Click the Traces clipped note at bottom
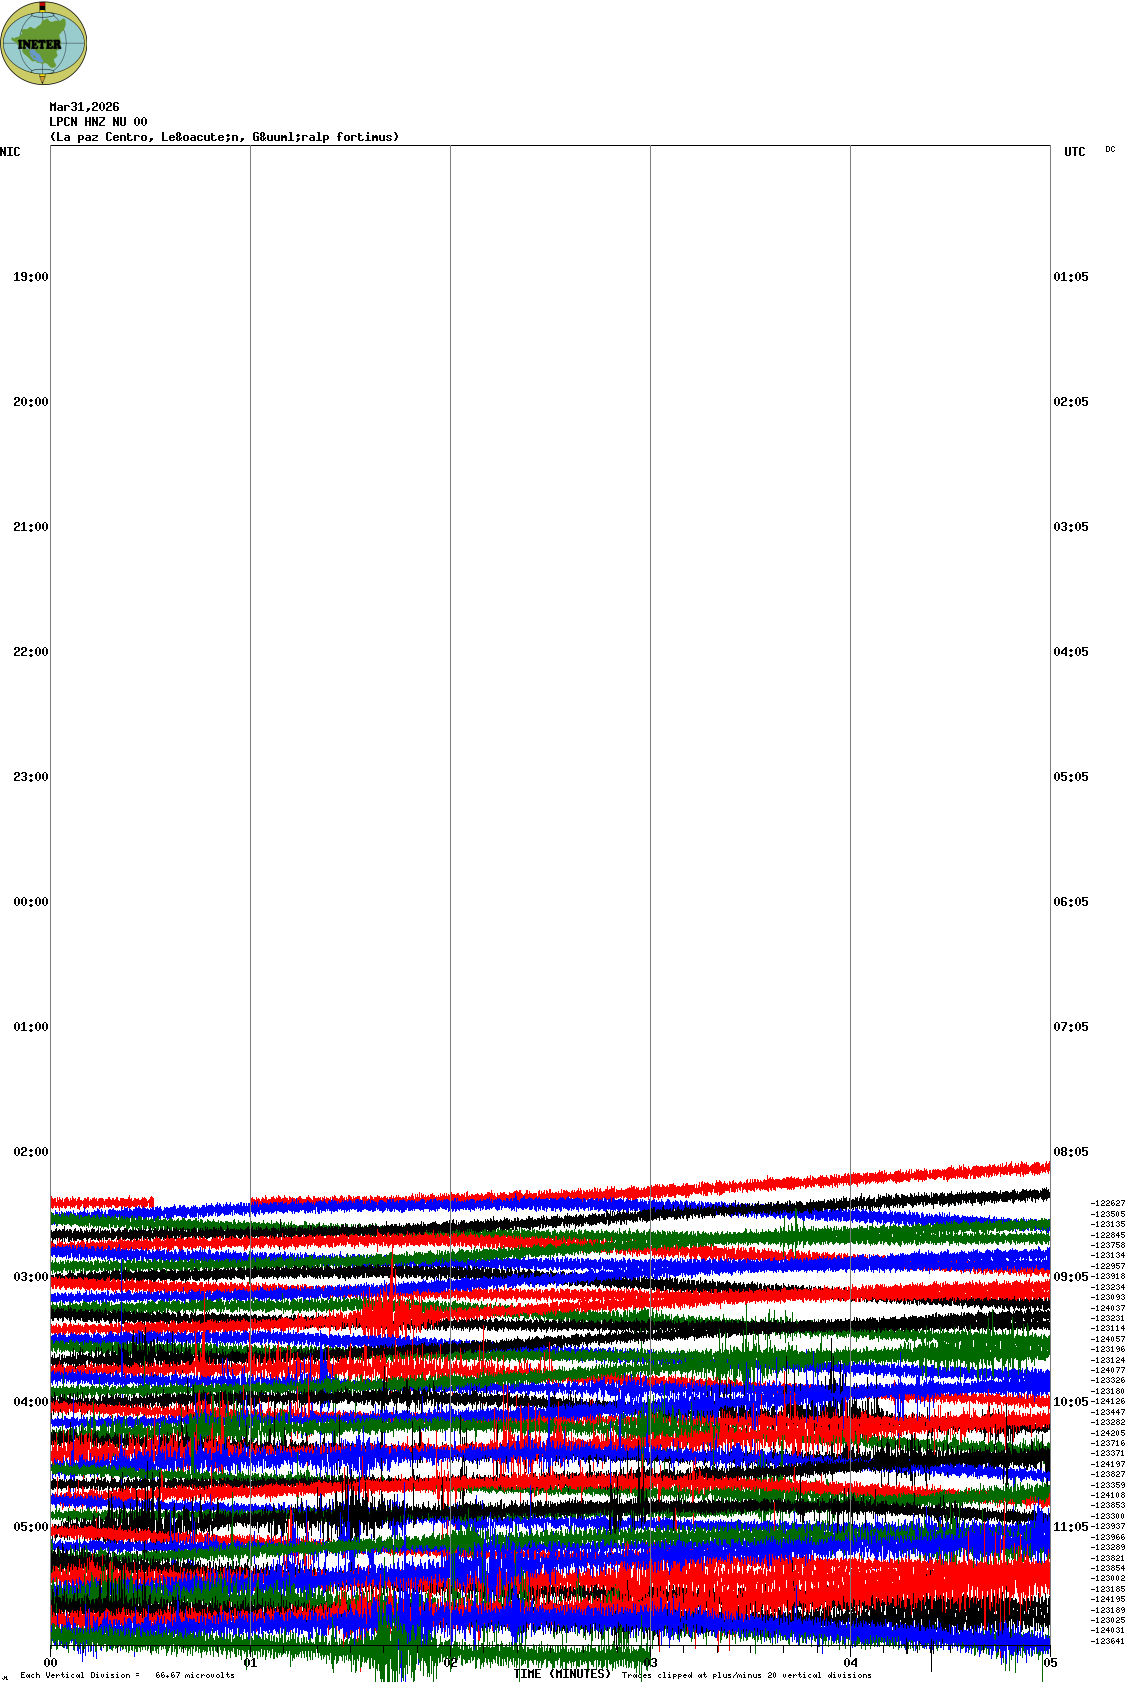 (746, 1675)
